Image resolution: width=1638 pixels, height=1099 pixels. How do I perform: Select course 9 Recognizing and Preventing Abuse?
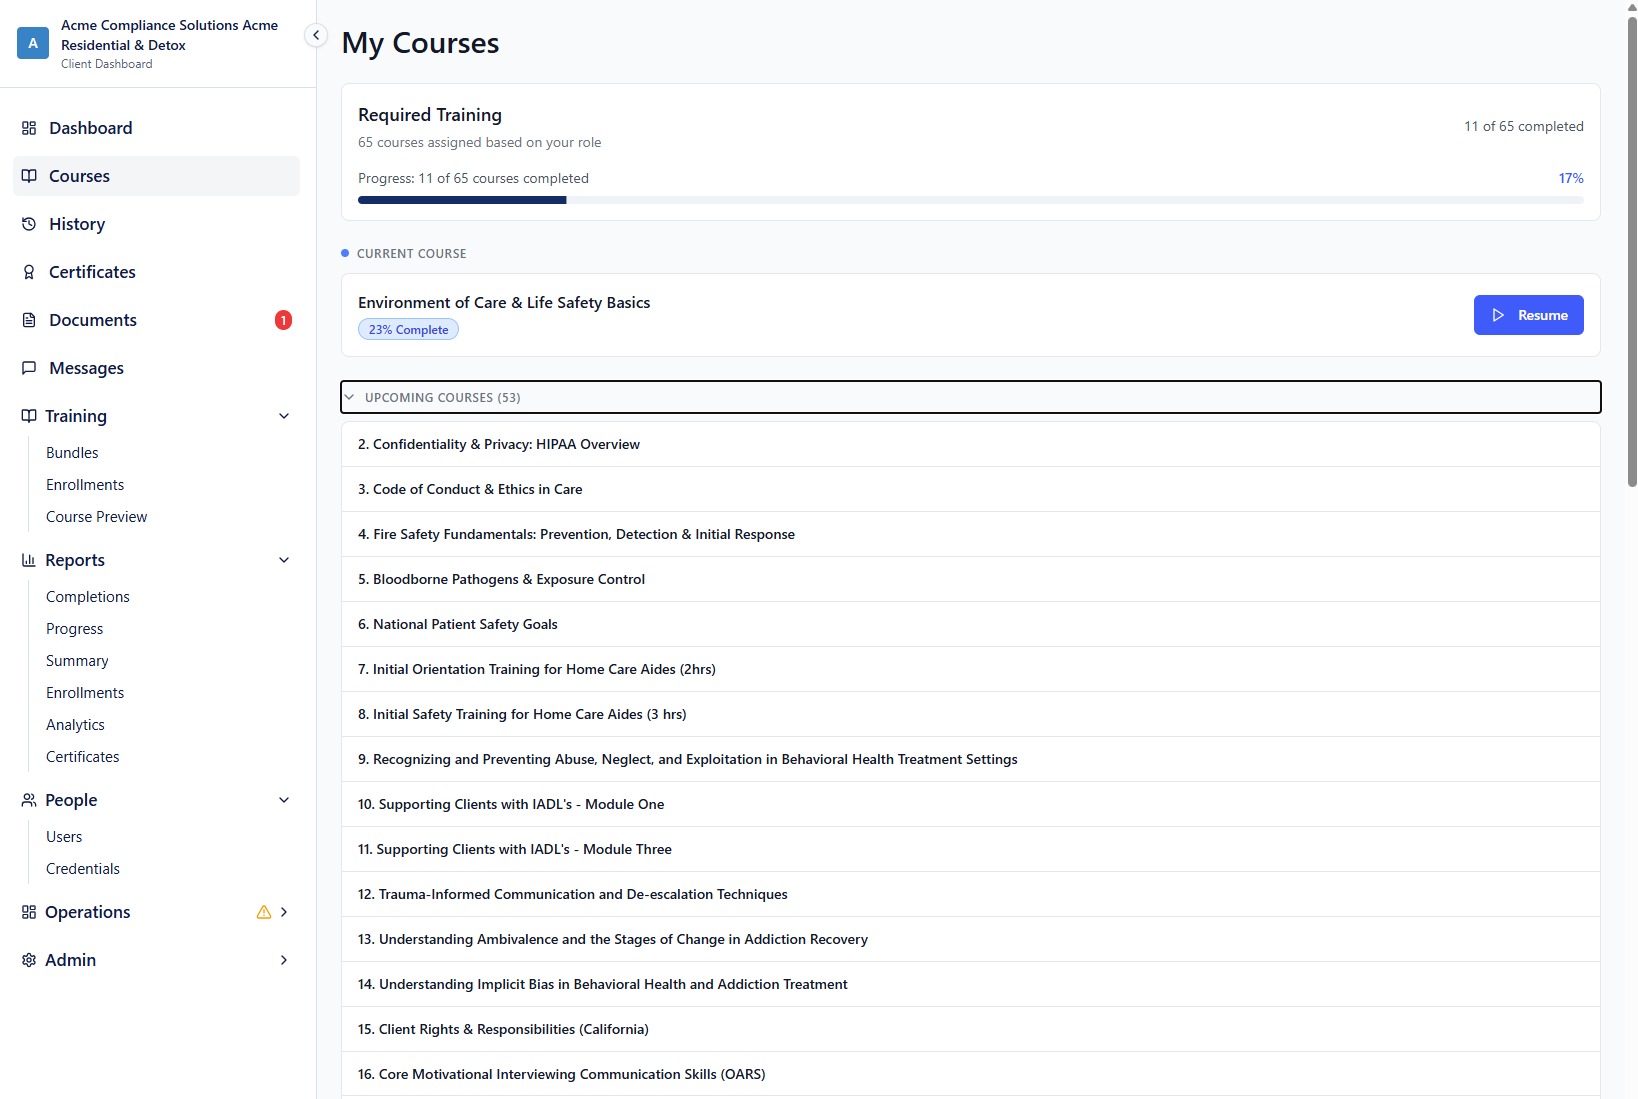coord(970,759)
